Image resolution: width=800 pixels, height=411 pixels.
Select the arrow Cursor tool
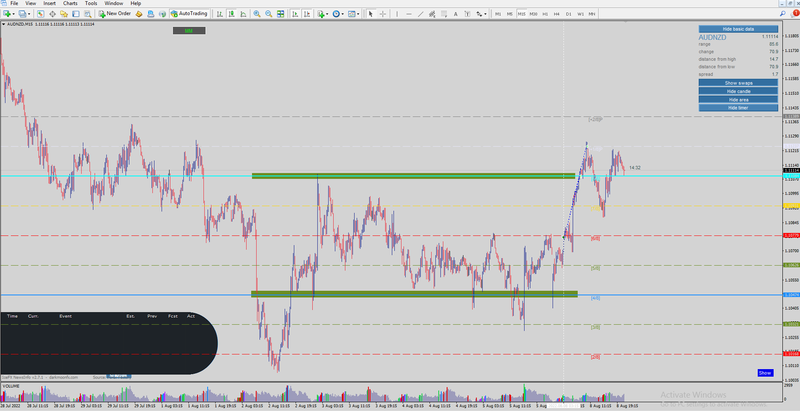pos(371,14)
